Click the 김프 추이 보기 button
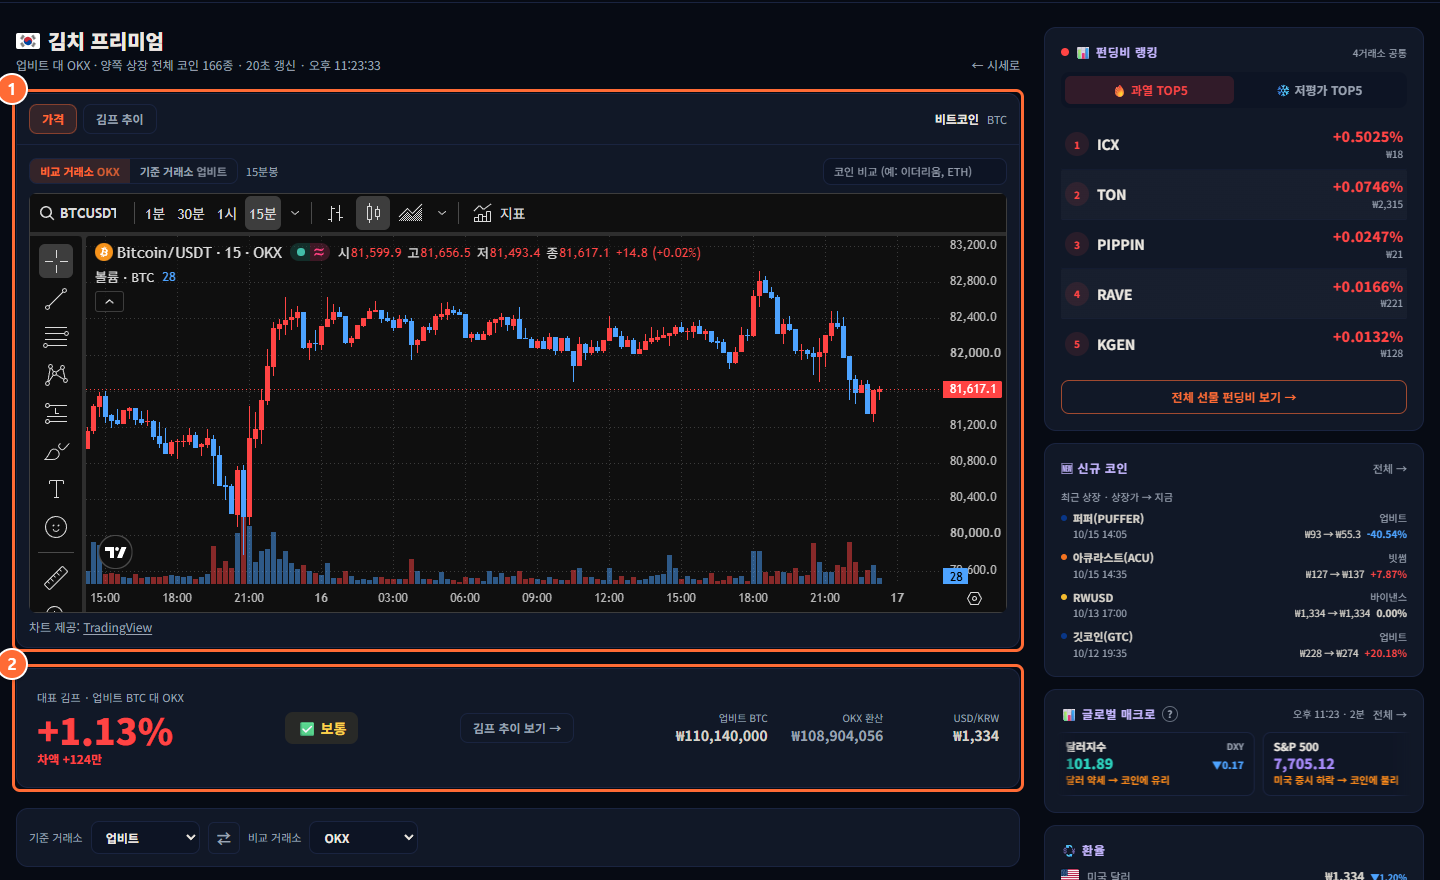The image size is (1440, 880). (x=517, y=728)
